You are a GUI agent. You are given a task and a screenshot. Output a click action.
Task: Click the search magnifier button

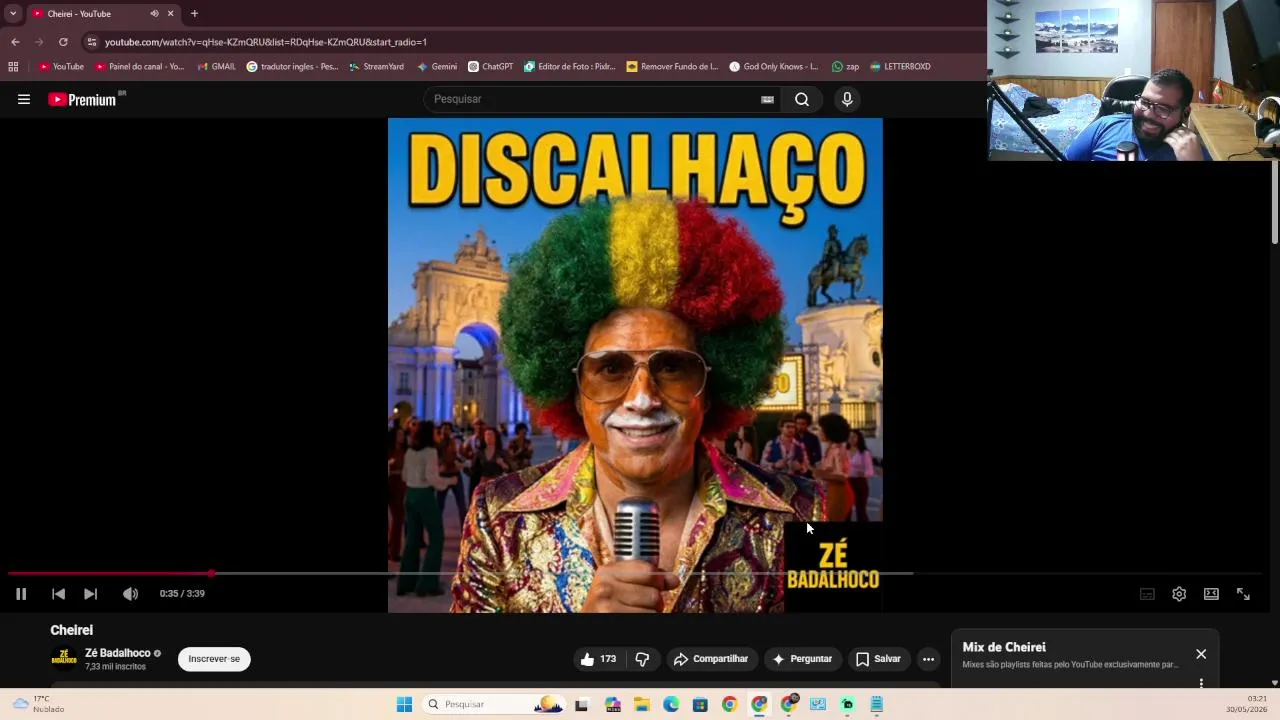pyautogui.click(x=802, y=99)
